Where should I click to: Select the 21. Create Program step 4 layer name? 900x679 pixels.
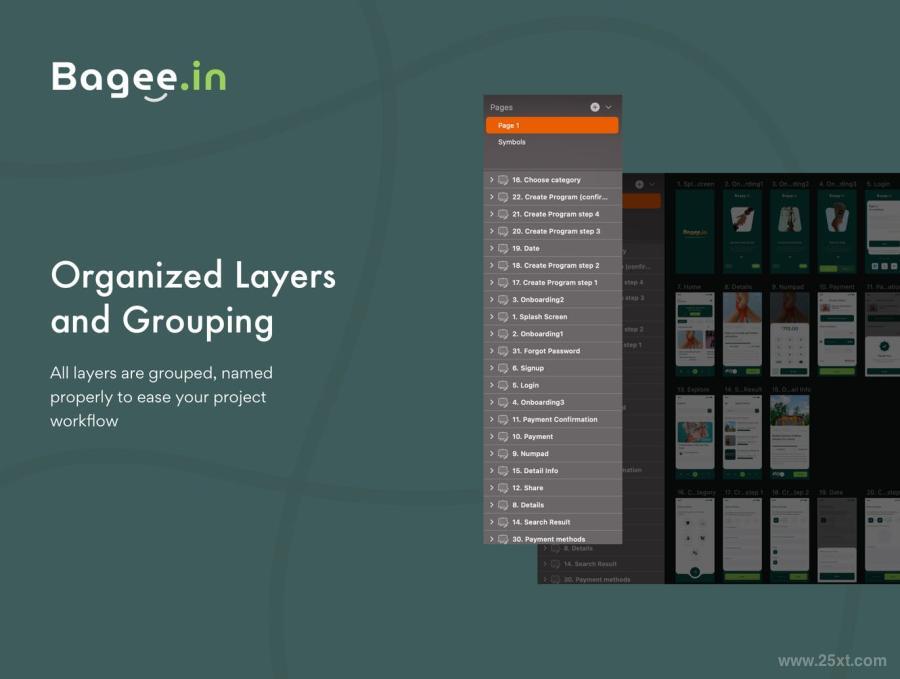click(555, 214)
